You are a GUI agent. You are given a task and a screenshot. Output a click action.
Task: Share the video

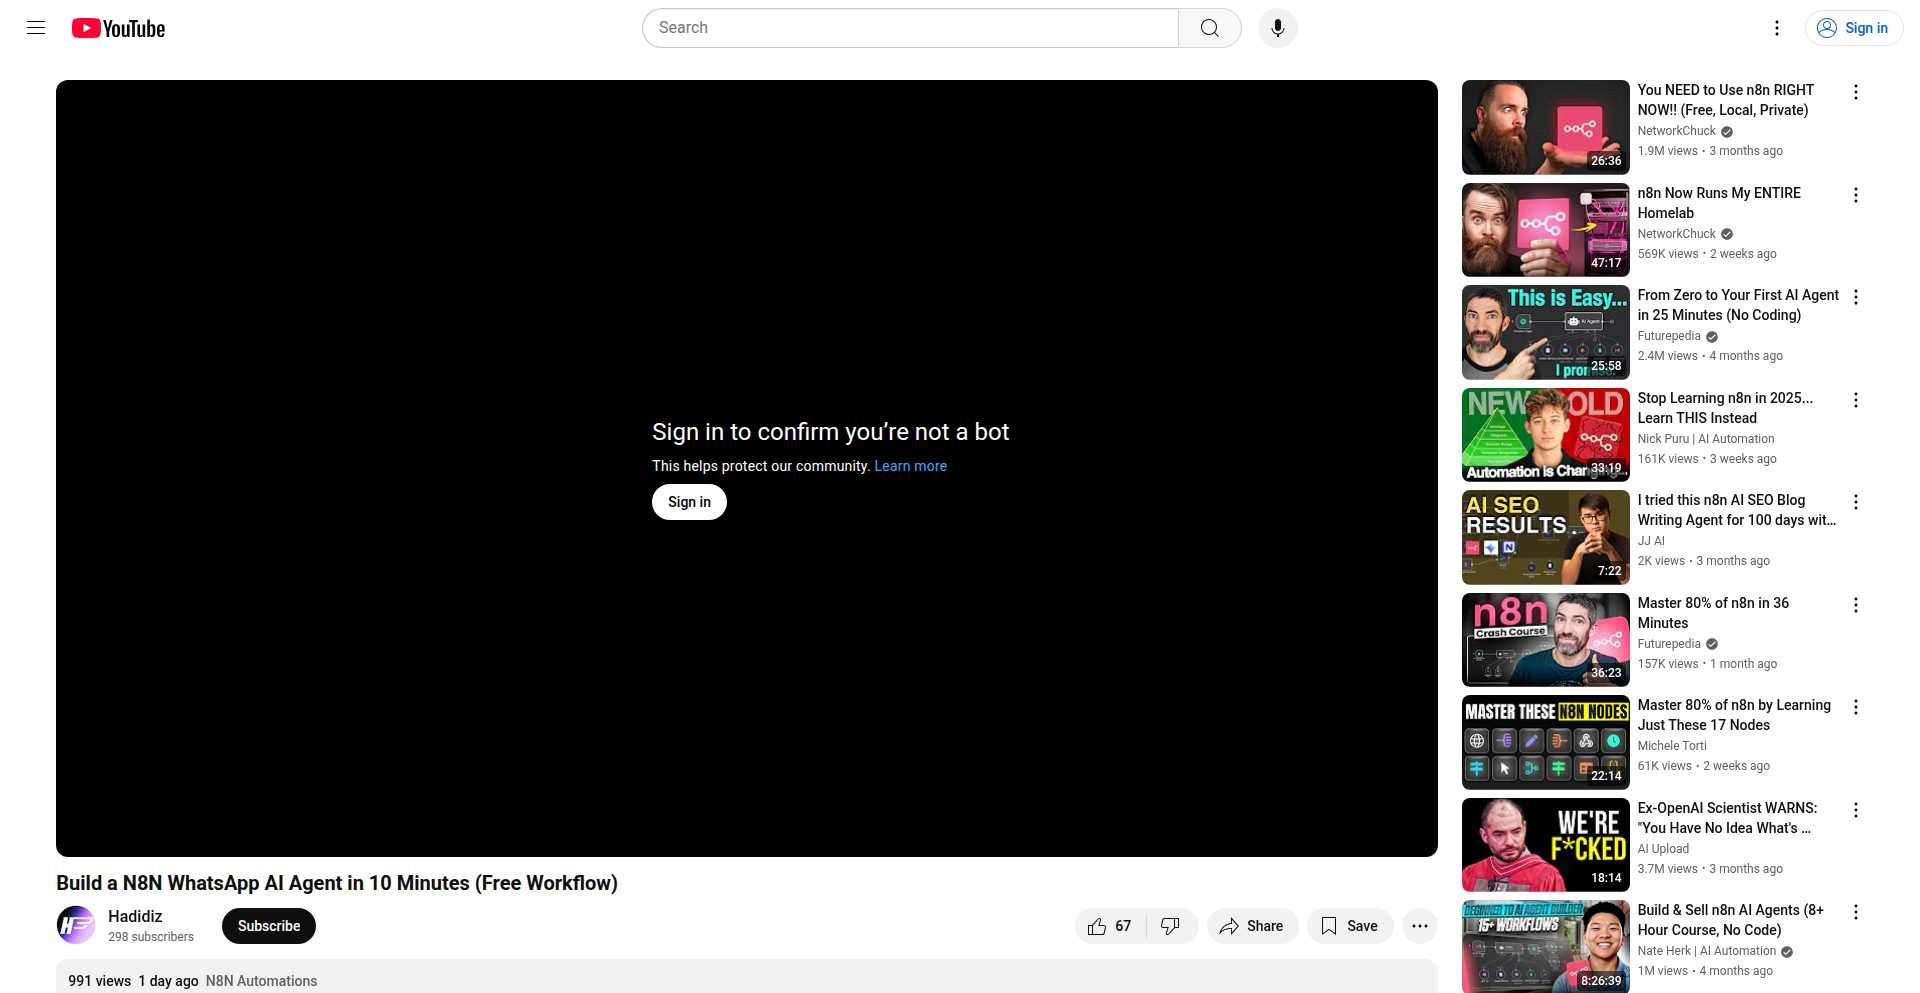pyautogui.click(x=1252, y=926)
